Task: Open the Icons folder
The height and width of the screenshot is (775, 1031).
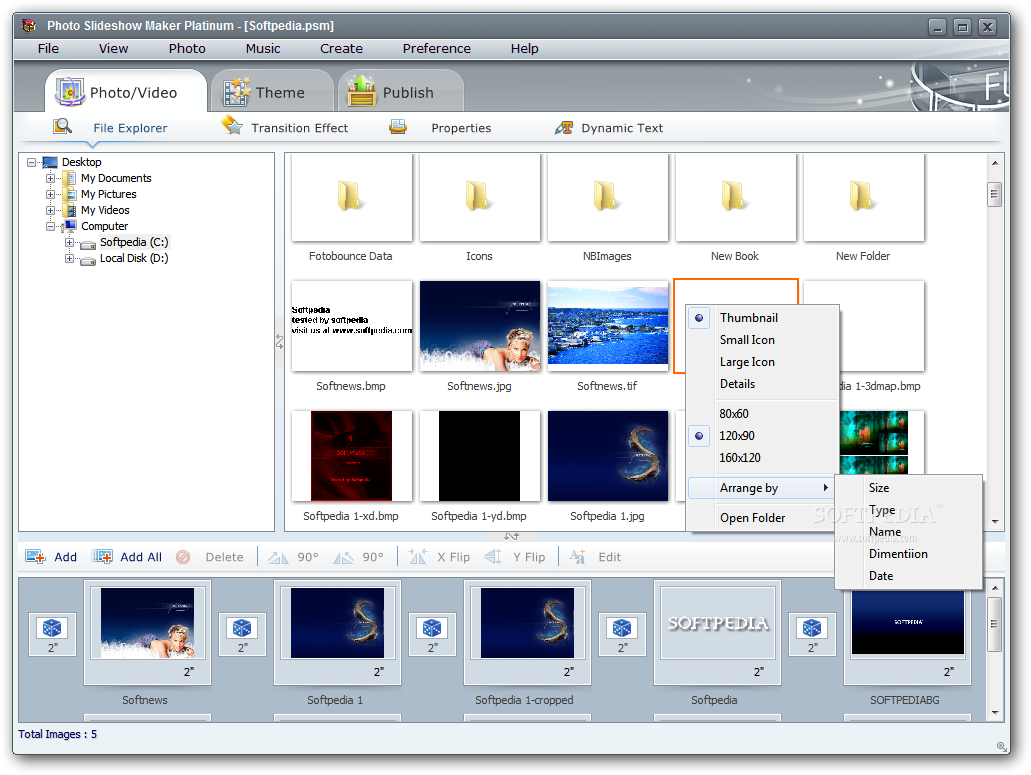Action: [x=479, y=197]
